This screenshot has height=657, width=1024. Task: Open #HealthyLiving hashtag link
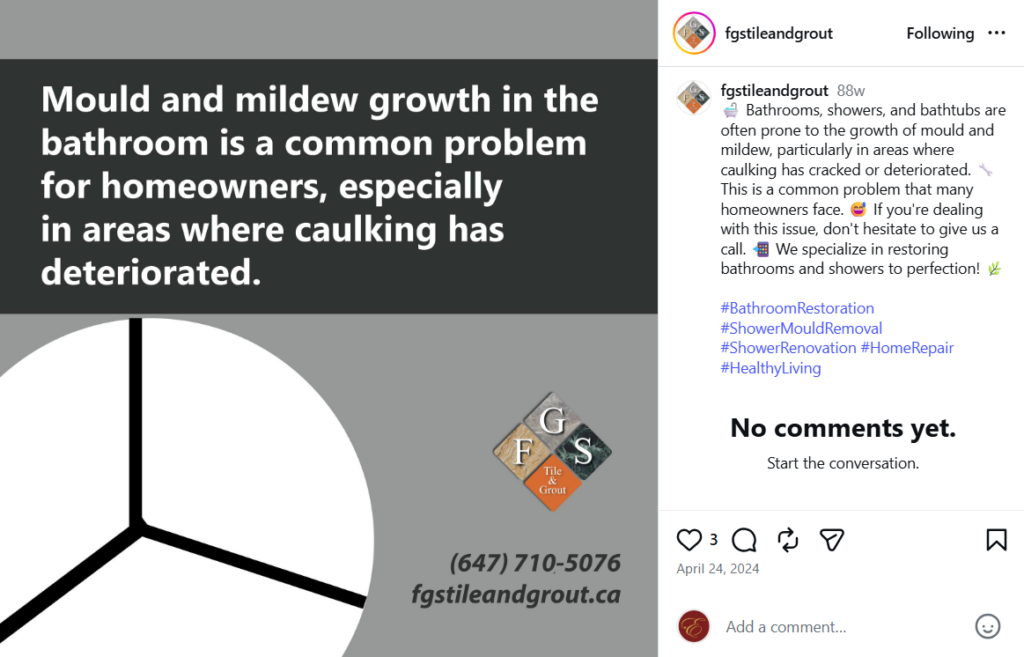coord(770,368)
